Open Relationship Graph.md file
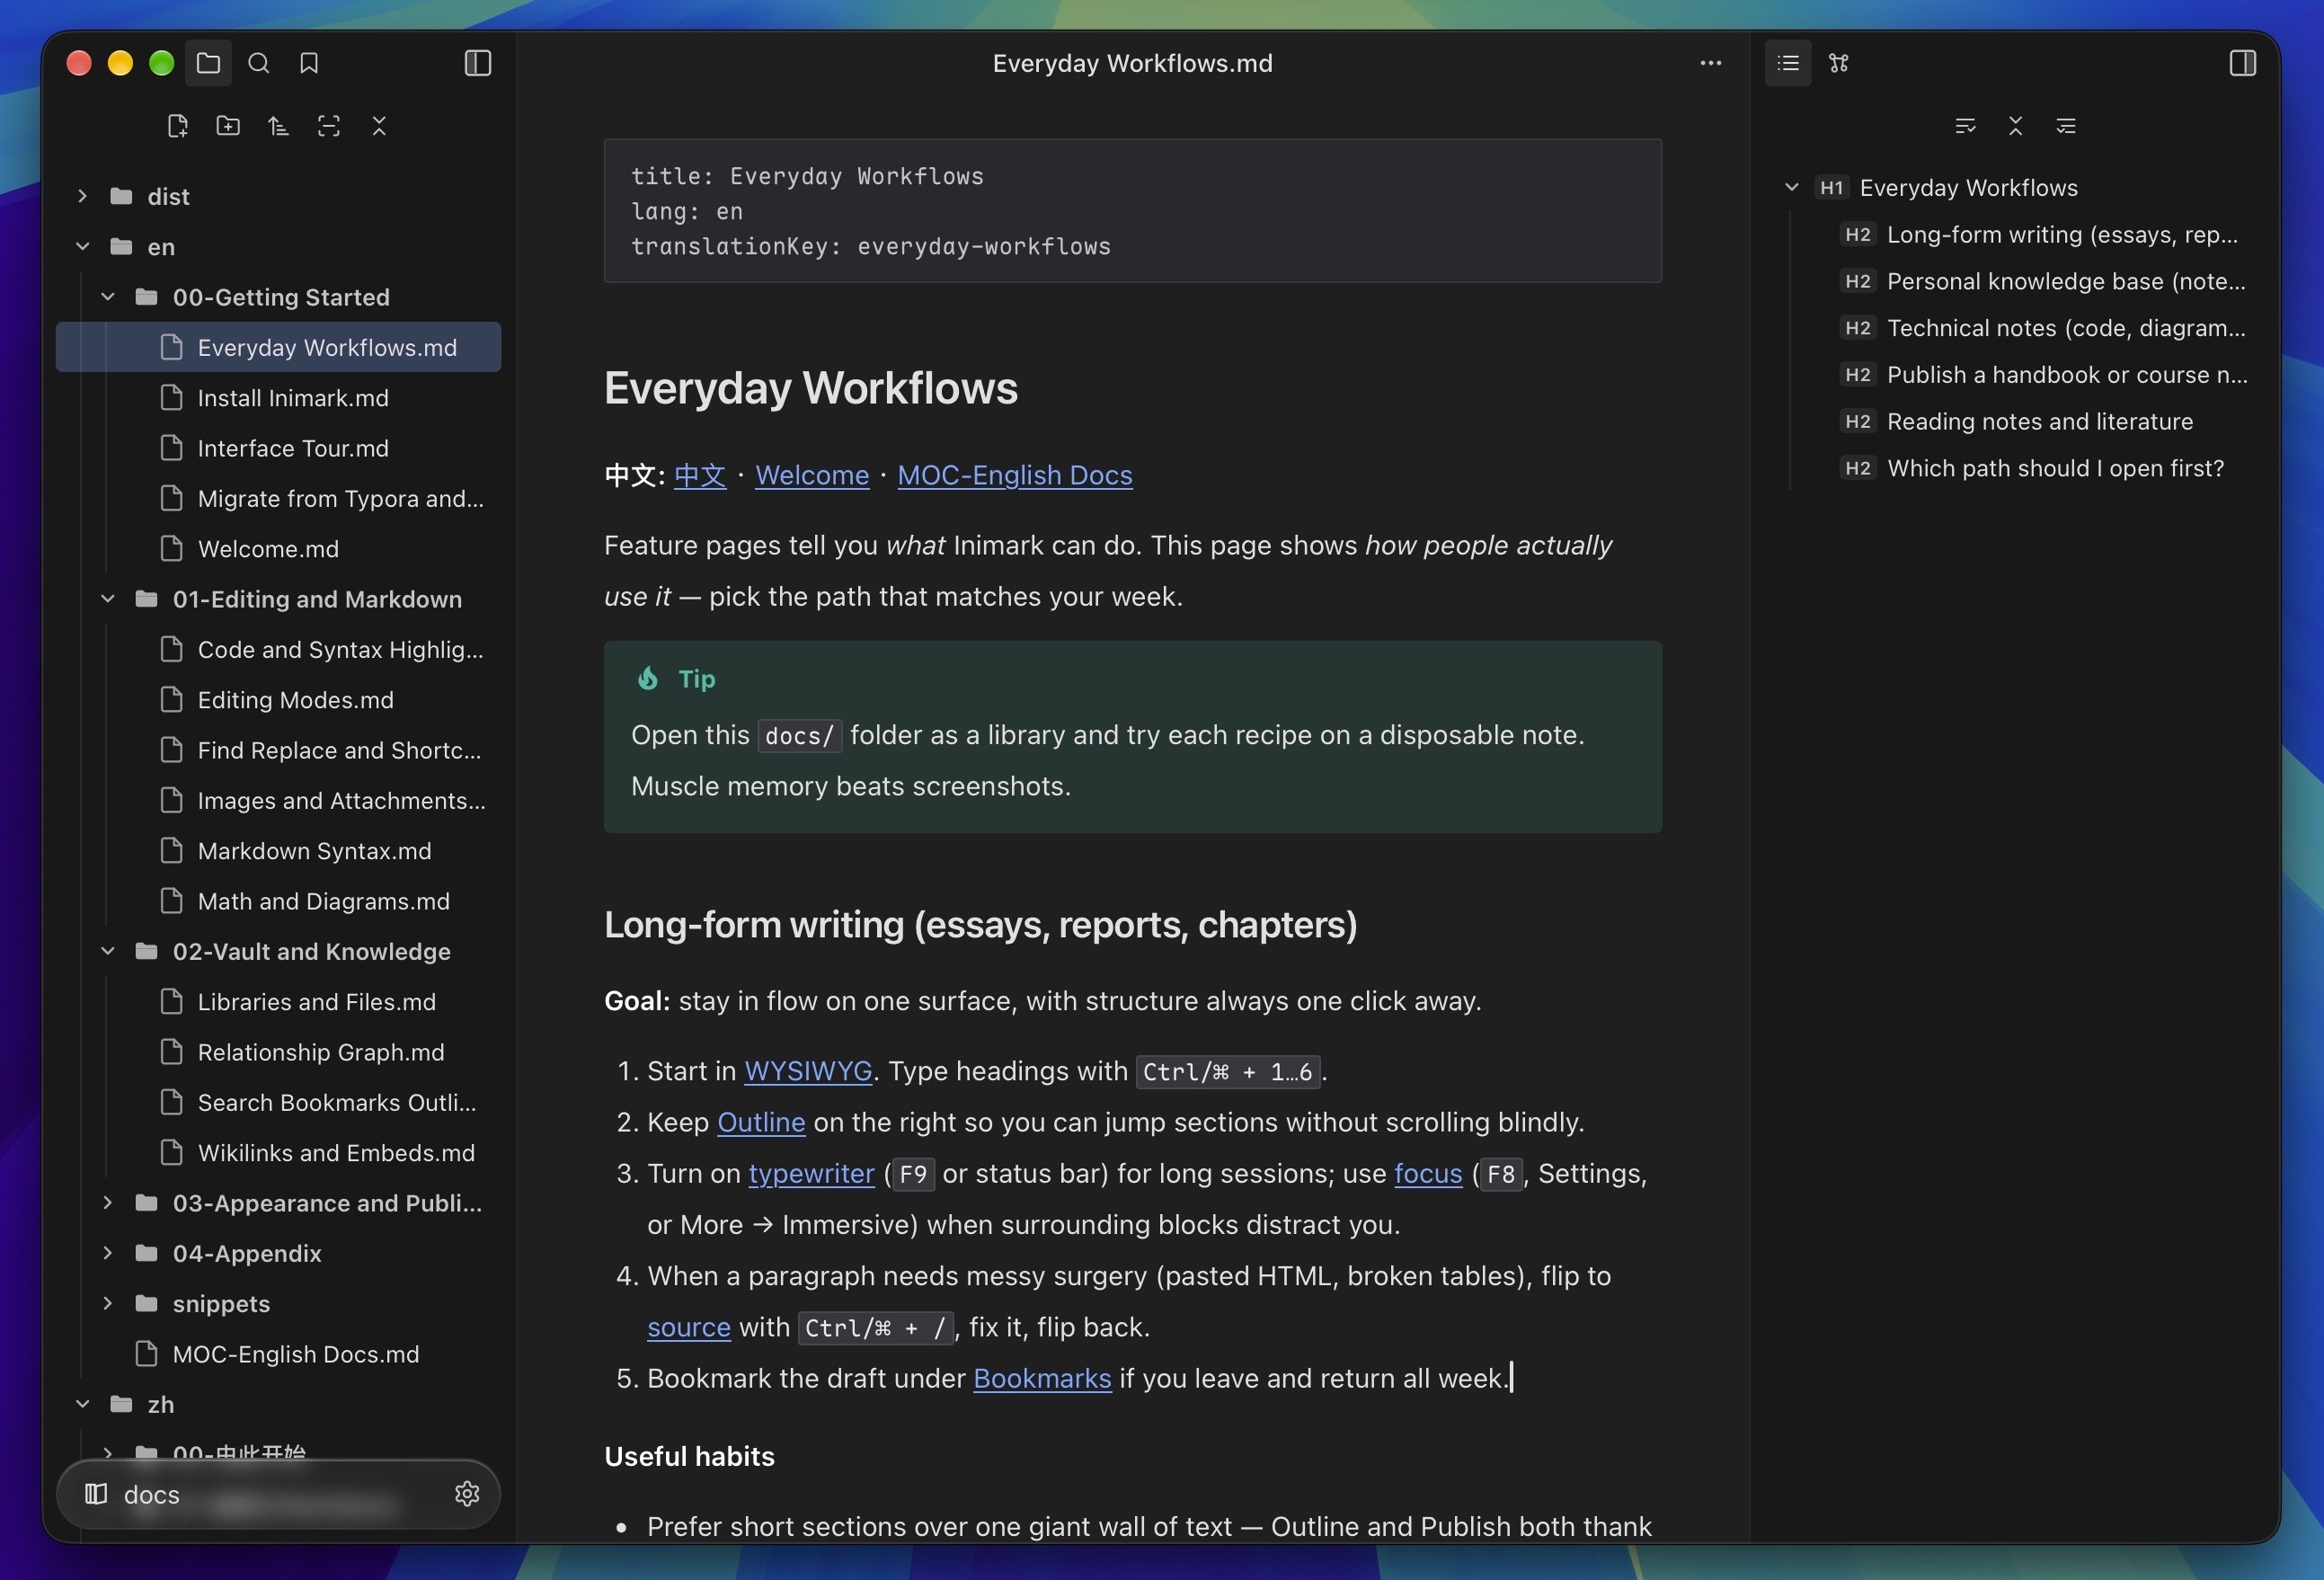Image resolution: width=2324 pixels, height=1580 pixels. [278, 1052]
